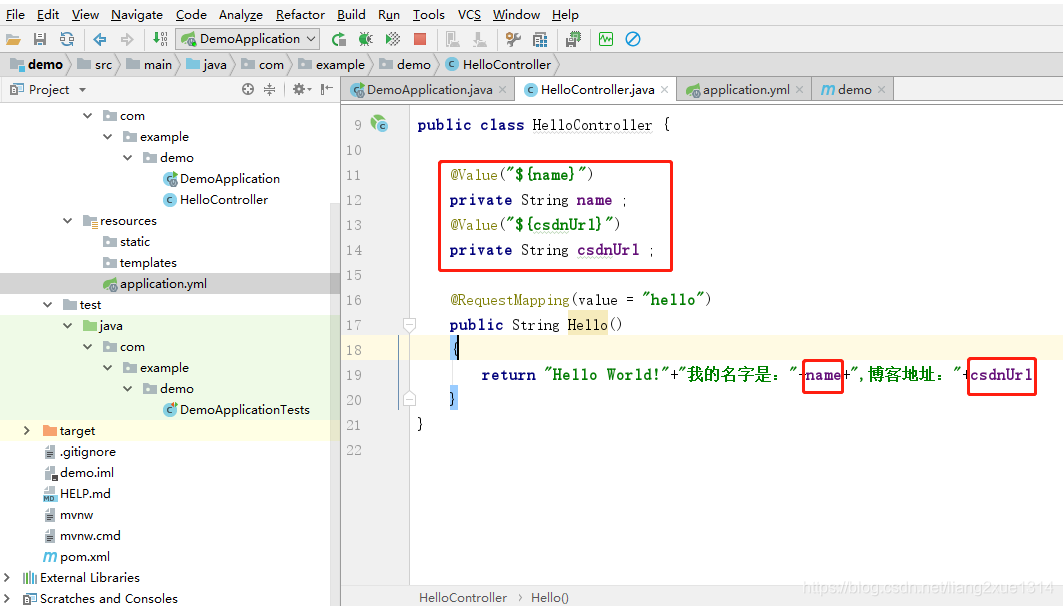Select DemoApplicationTests in the project tree

[237, 409]
